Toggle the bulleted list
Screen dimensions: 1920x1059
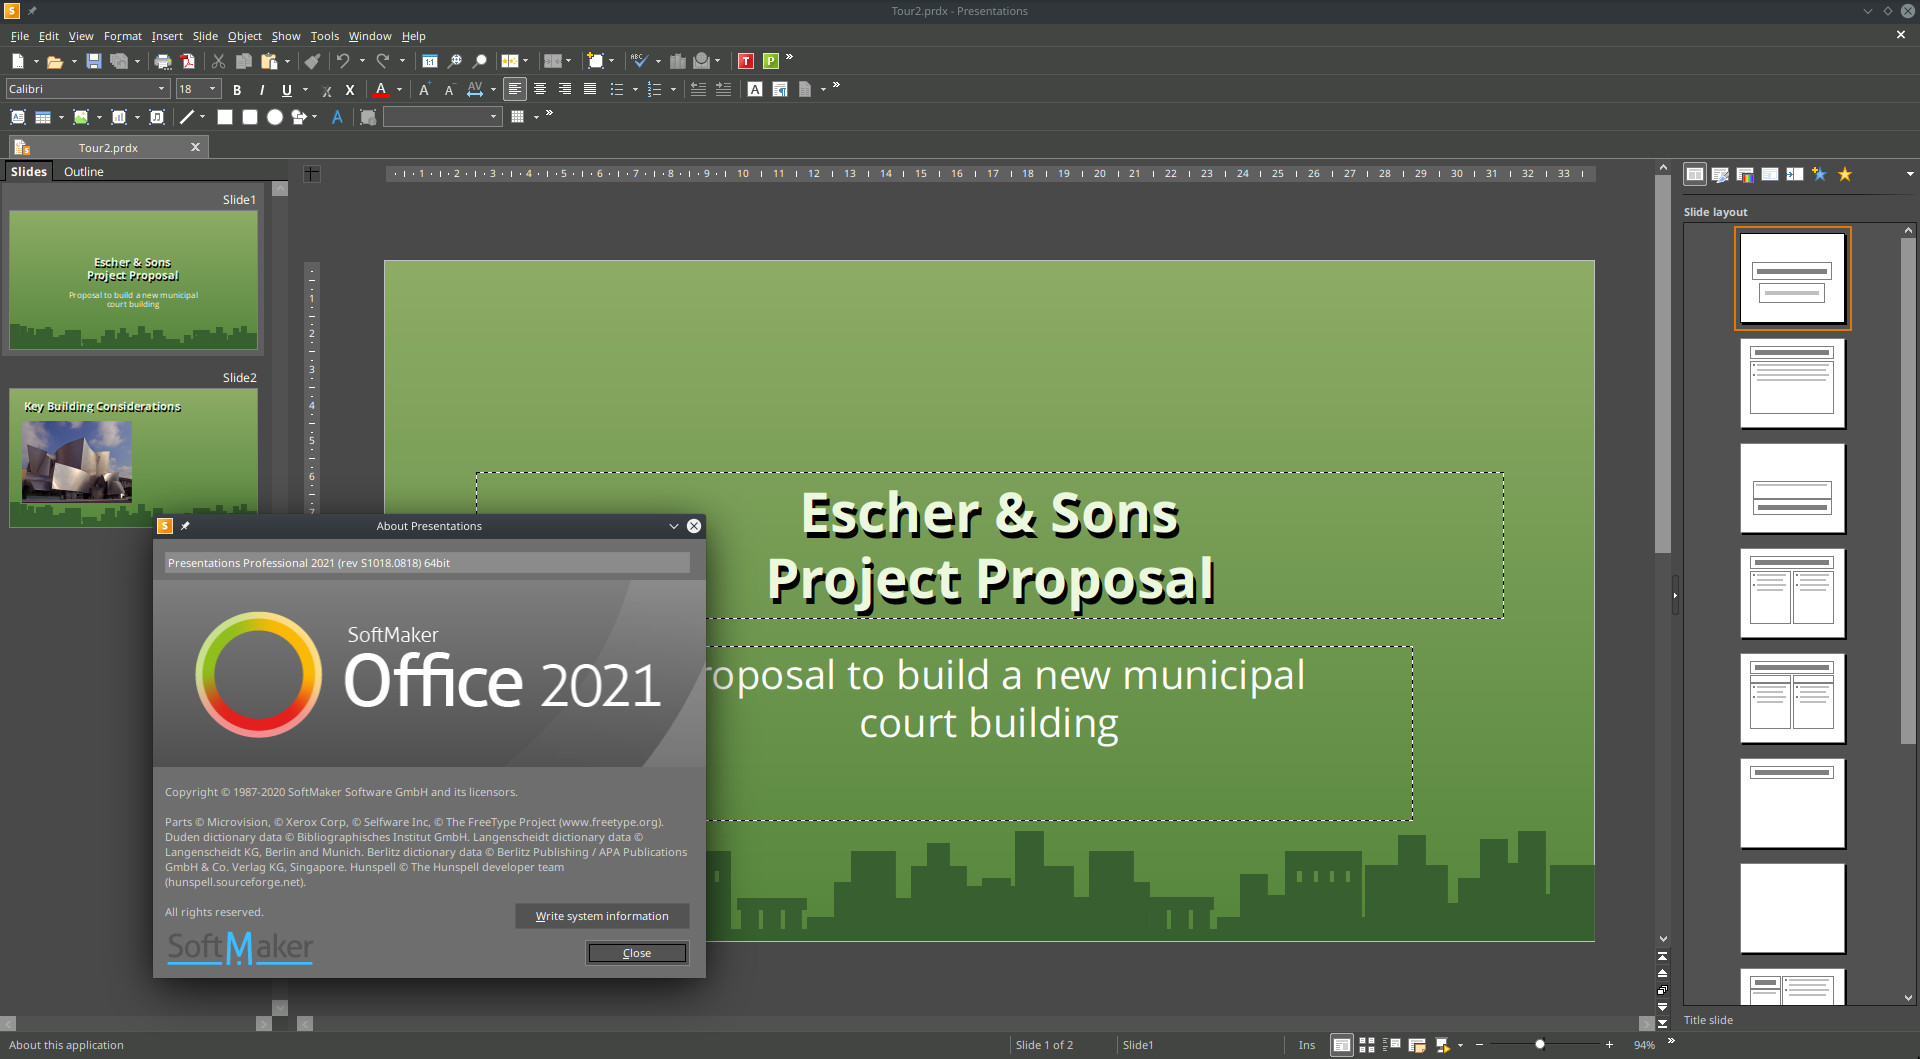(617, 89)
